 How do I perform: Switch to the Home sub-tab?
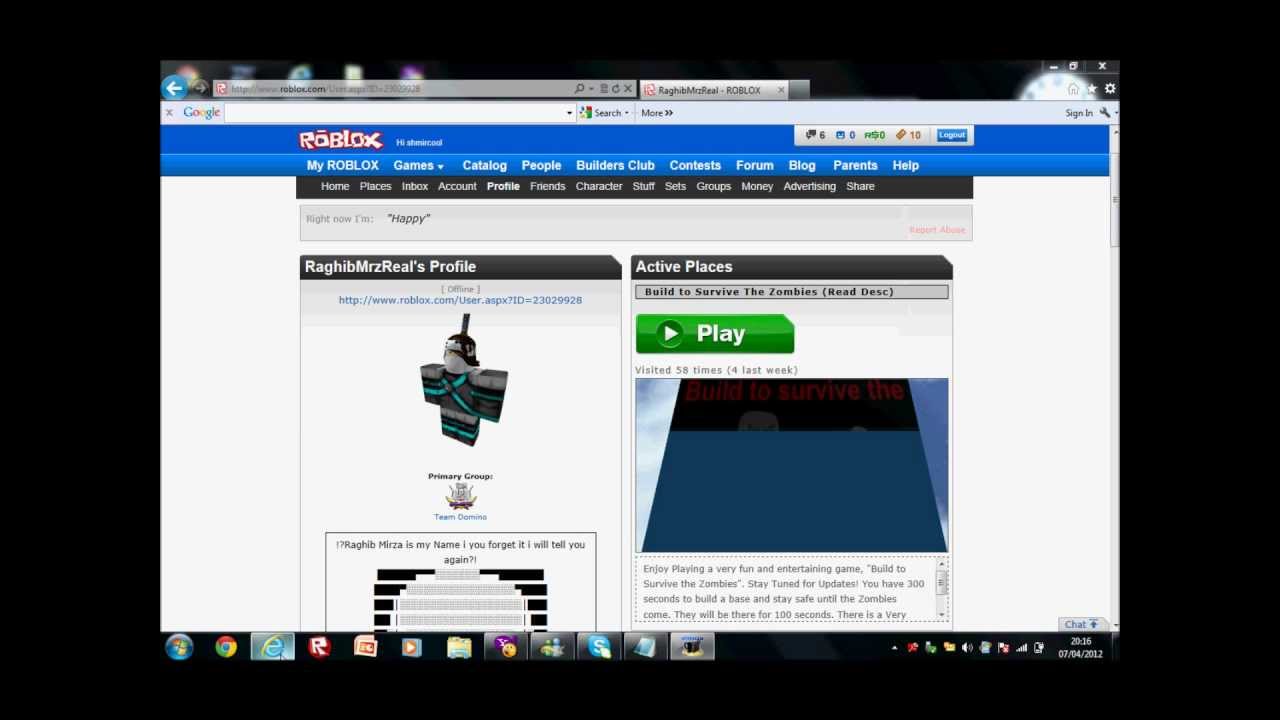coord(335,186)
